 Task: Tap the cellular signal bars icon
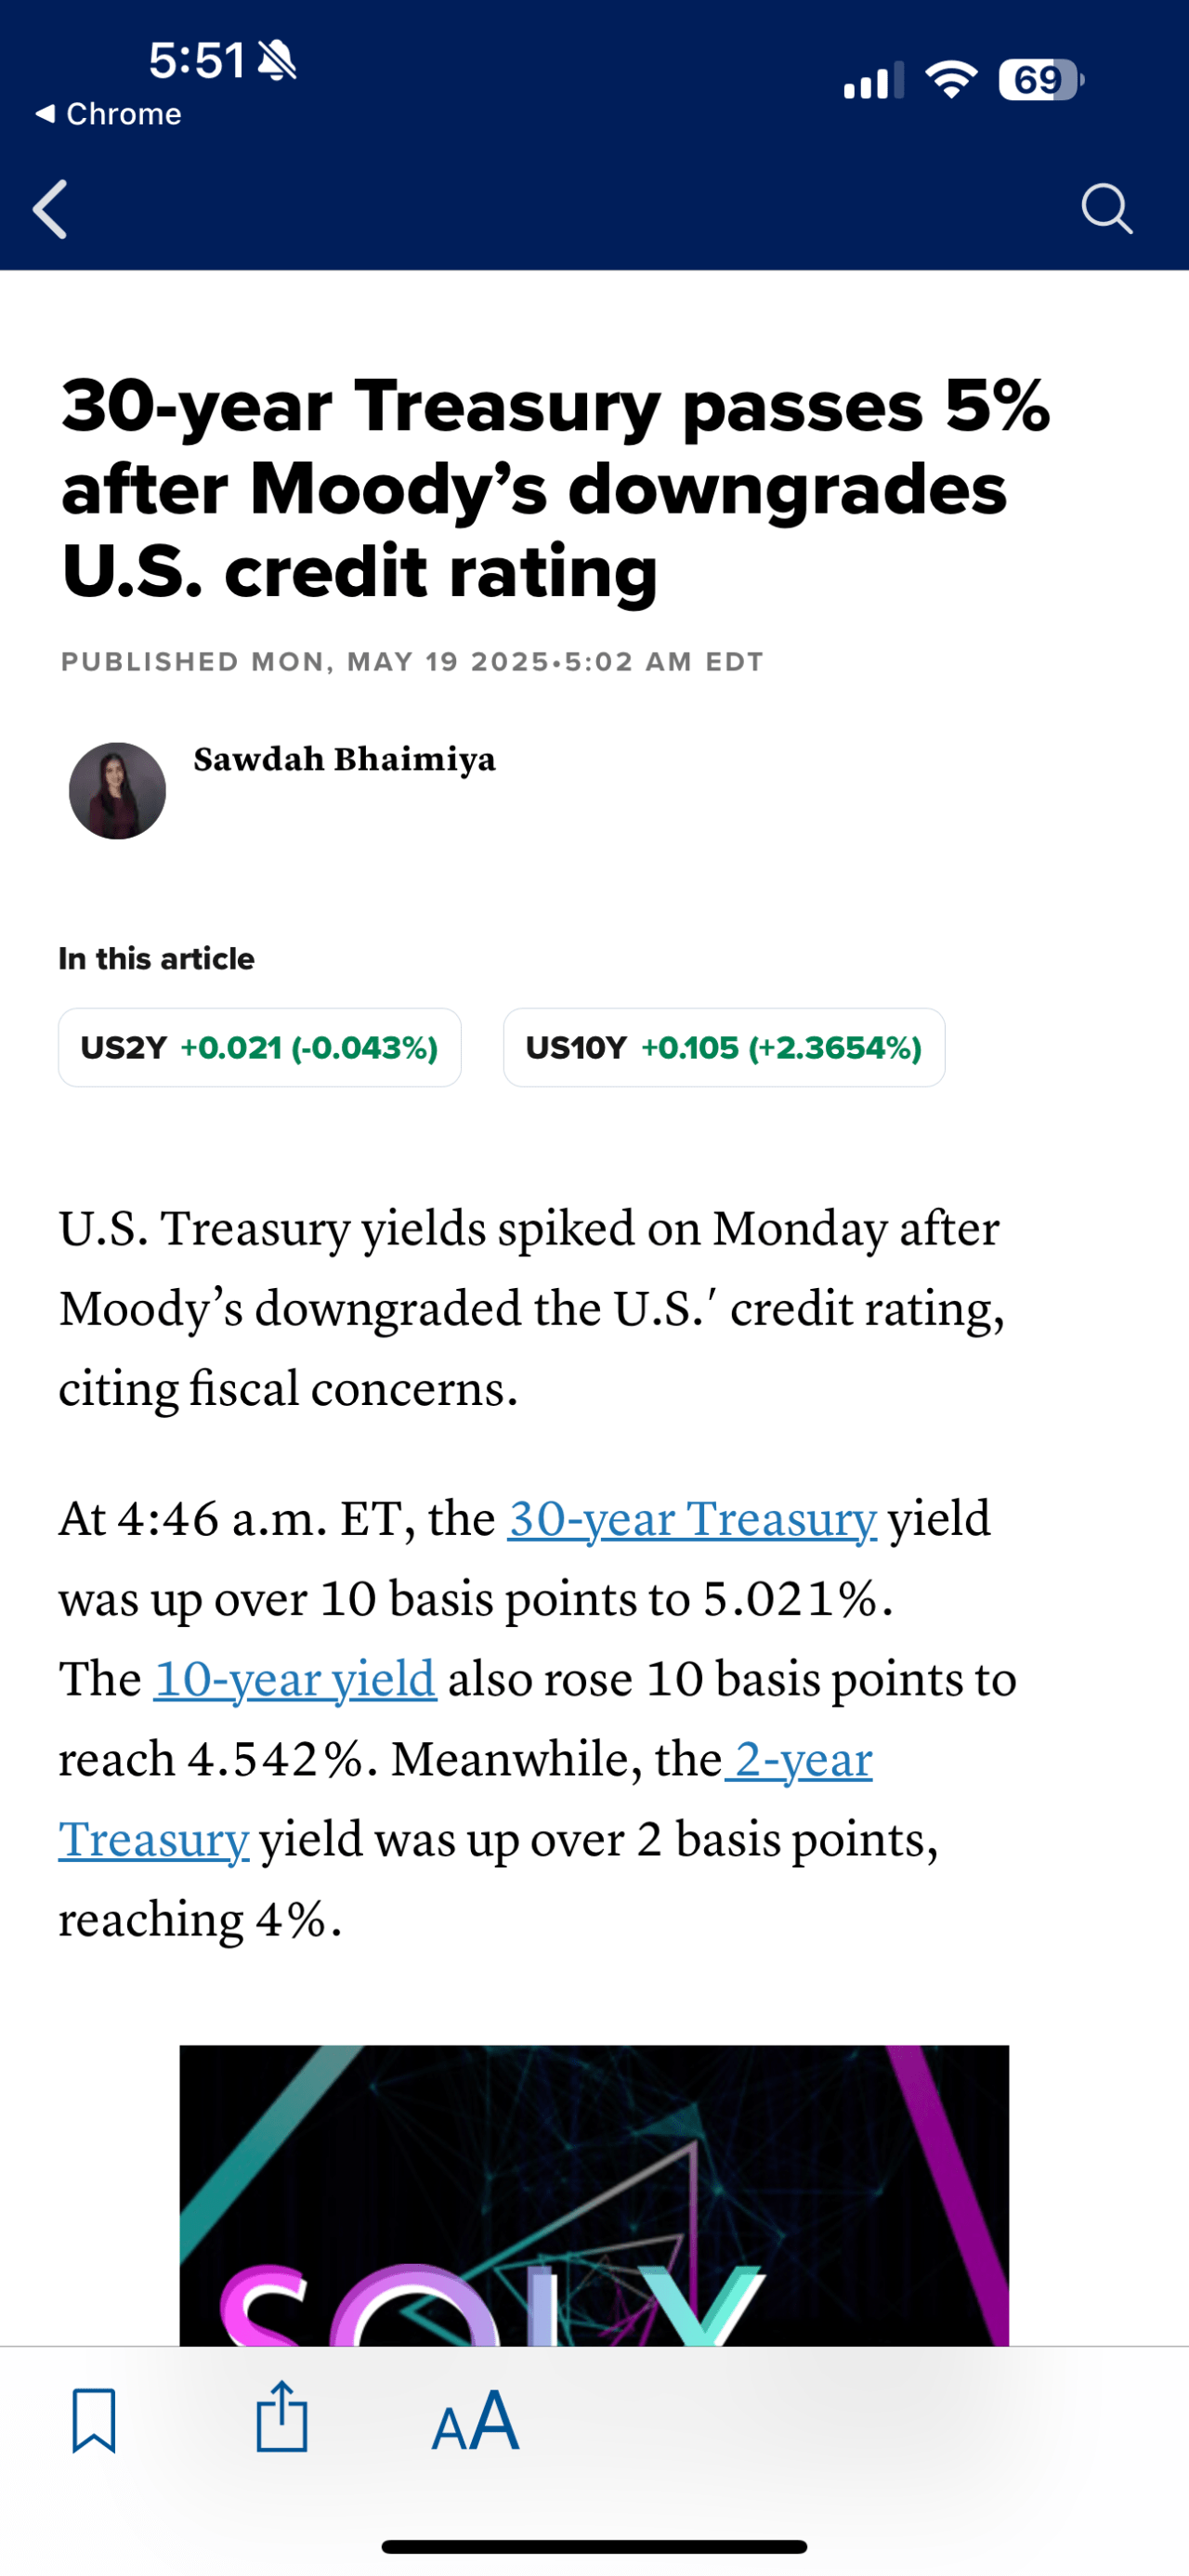coord(873,81)
